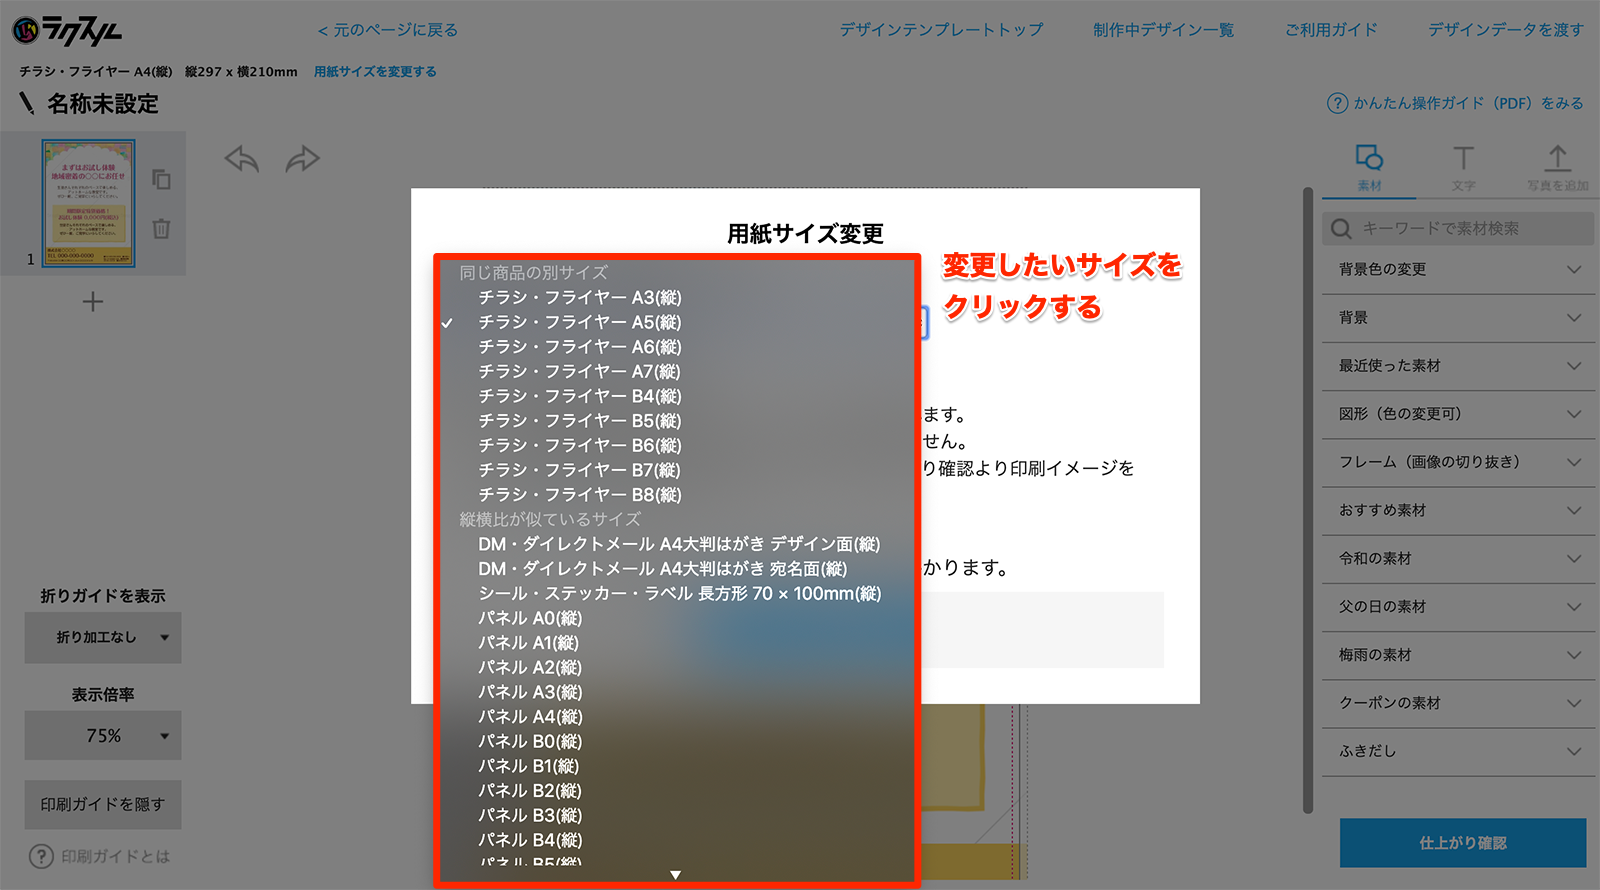Screen dimensions: 1600x890
Task: Expand 最近使った素材 section
Action: [x=1458, y=366]
